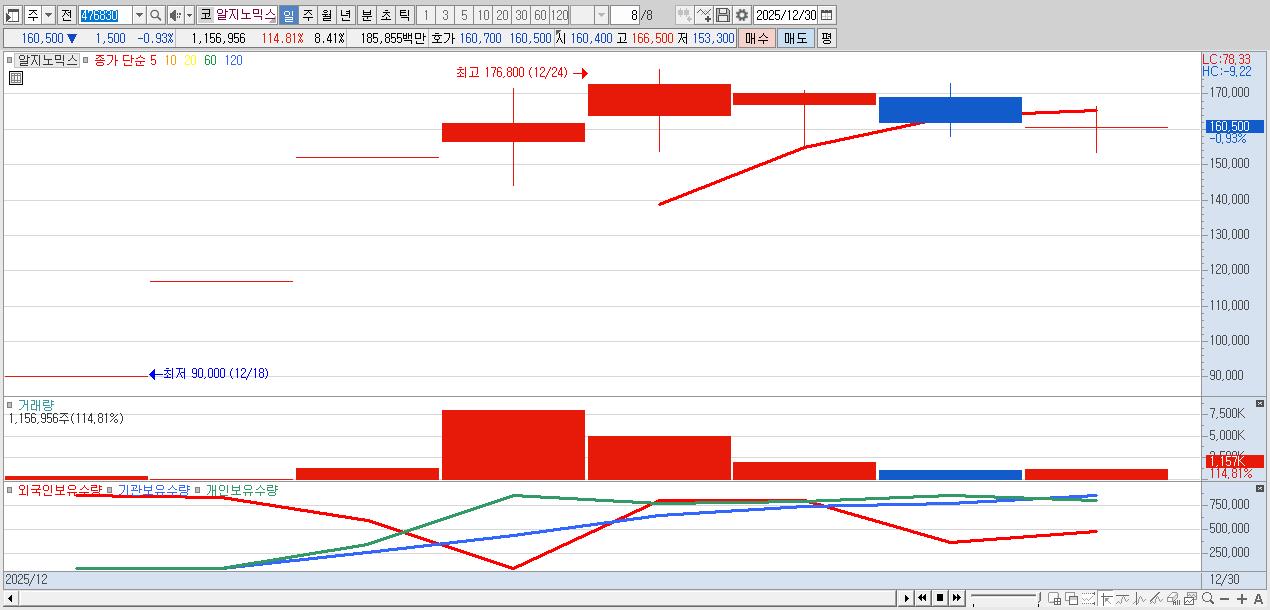This screenshot has height=610, width=1270.
Task: Open the calendar date picker icon
Action: (x=827, y=15)
